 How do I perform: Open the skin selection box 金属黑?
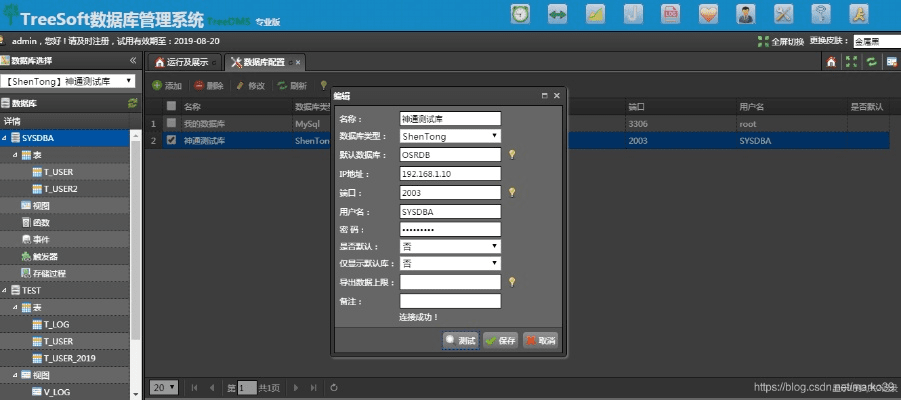coord(877,41)
